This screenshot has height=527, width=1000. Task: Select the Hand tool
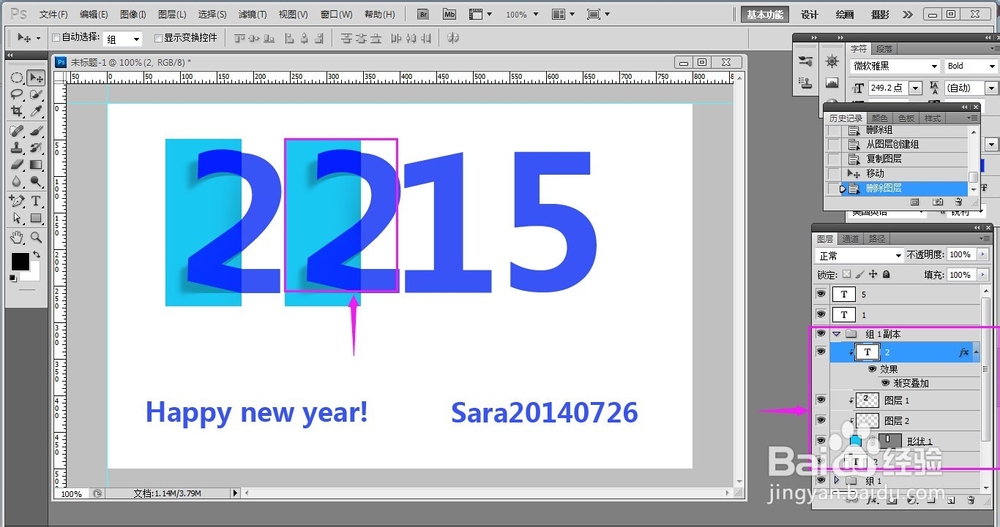pyautogui.click(x=17, y=237)
